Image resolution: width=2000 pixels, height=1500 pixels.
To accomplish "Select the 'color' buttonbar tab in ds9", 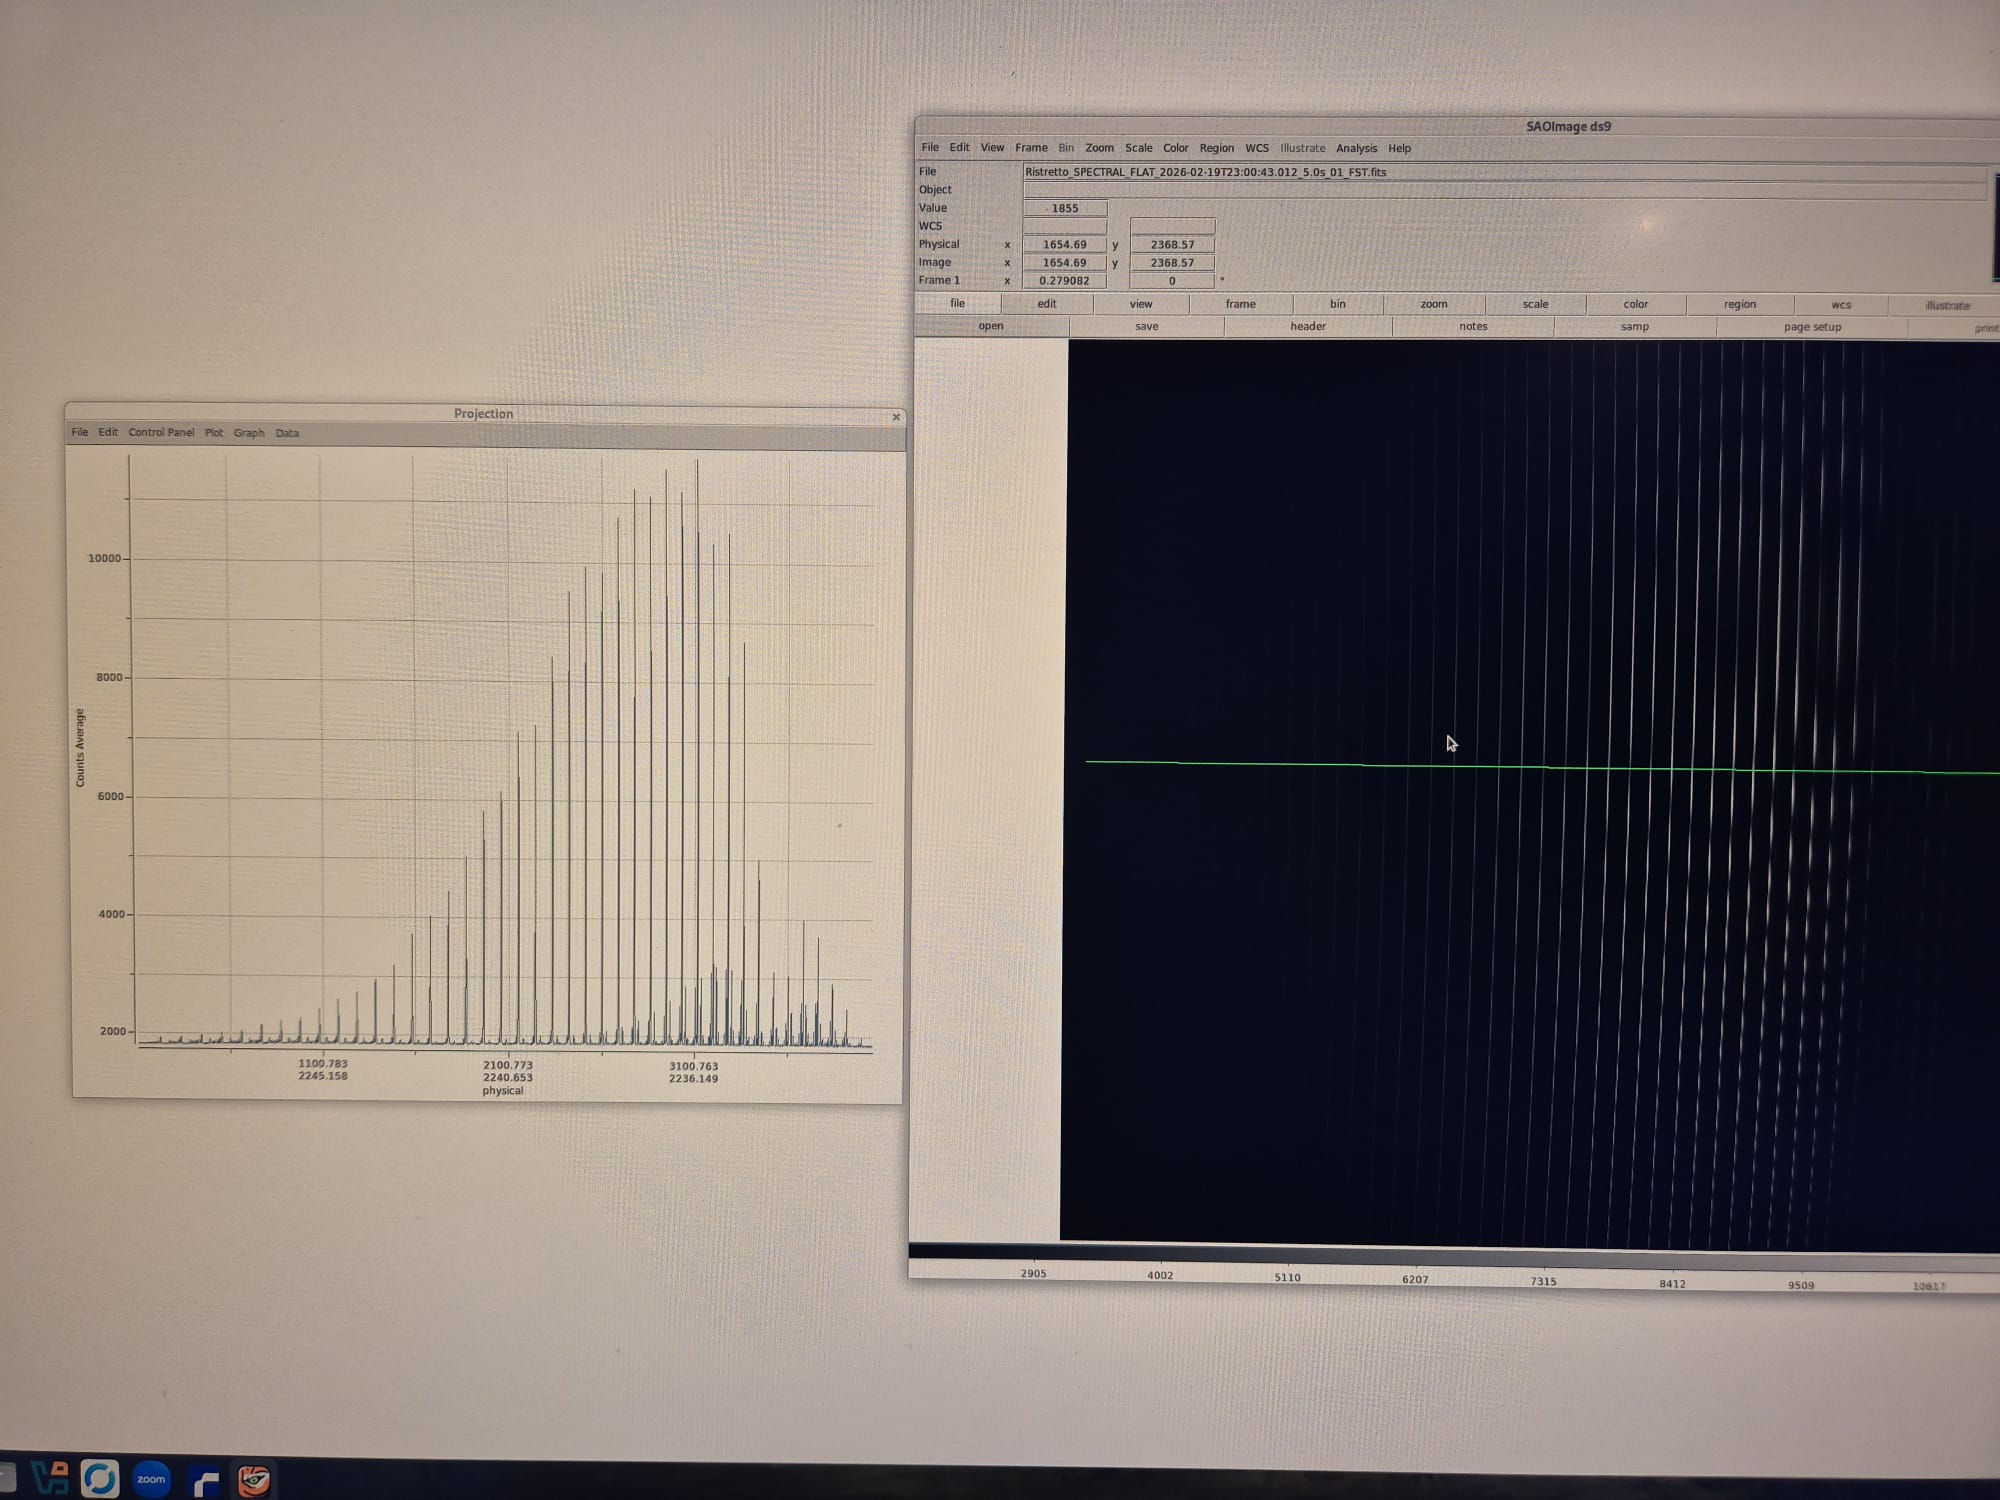I will pyautogui.click(x=1636, y=304).
